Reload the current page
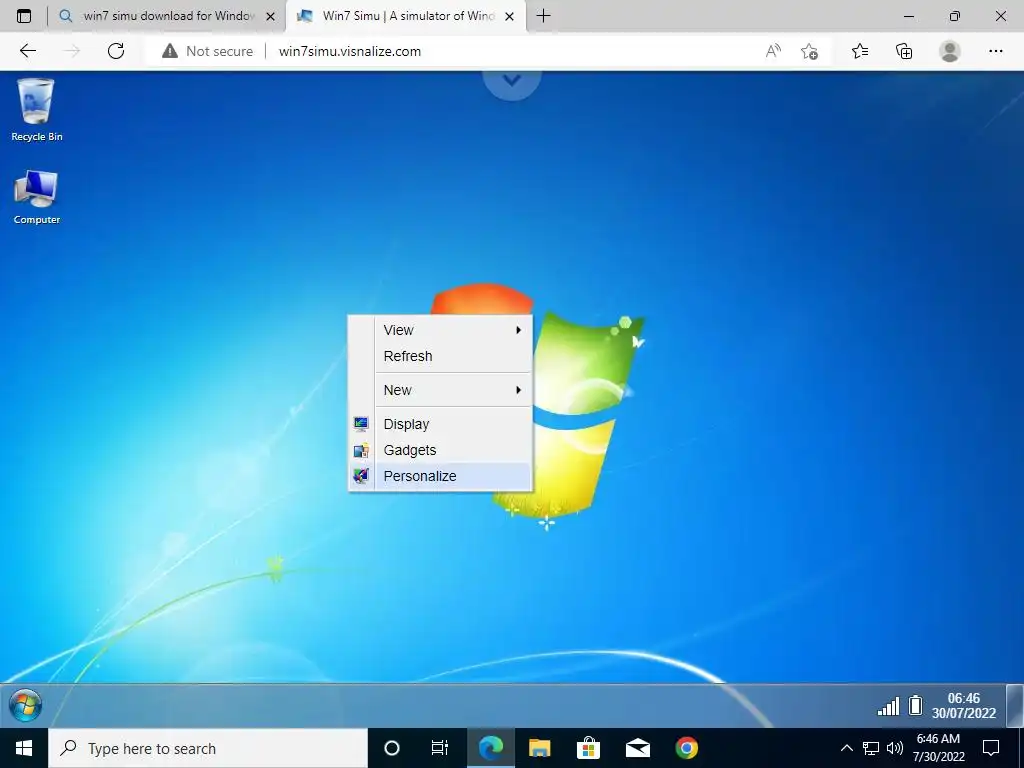This screenshot has width=1024, height=768. (116, 51)
